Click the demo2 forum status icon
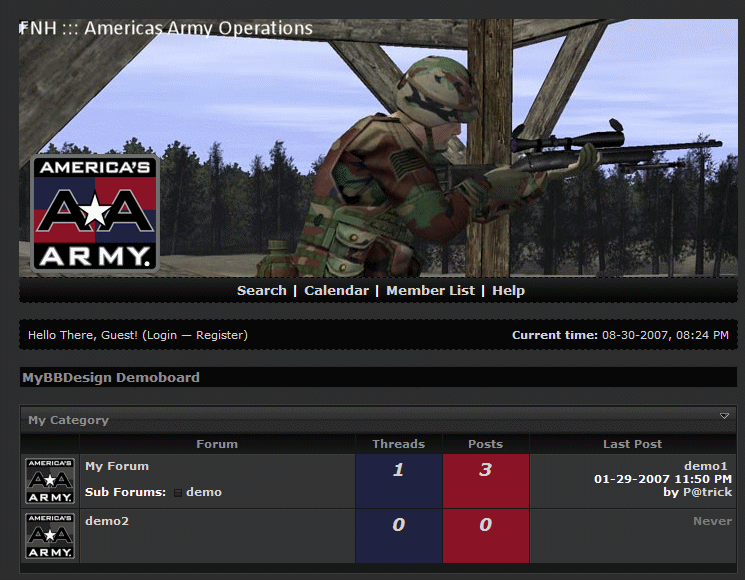Screen dimensions: 745x580 pyautogui.click(x=50, y=536)
